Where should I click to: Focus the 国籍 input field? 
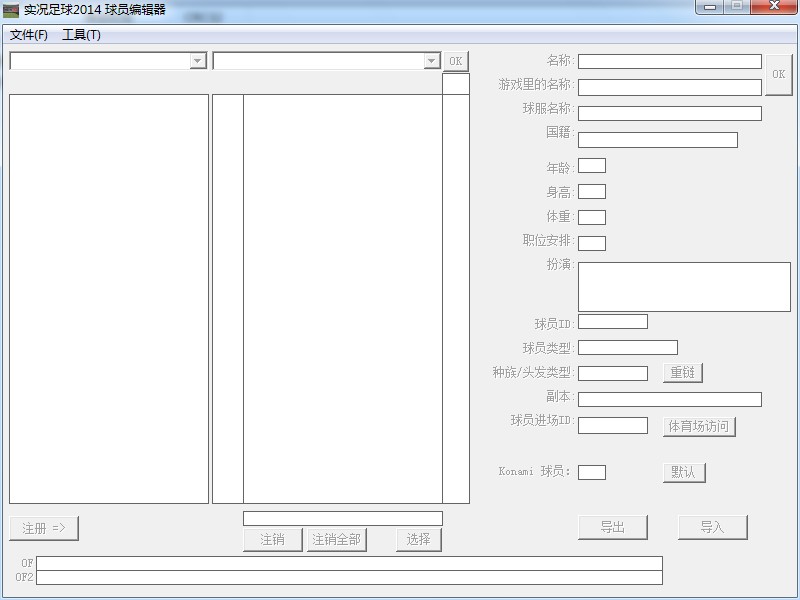(658, 140)
